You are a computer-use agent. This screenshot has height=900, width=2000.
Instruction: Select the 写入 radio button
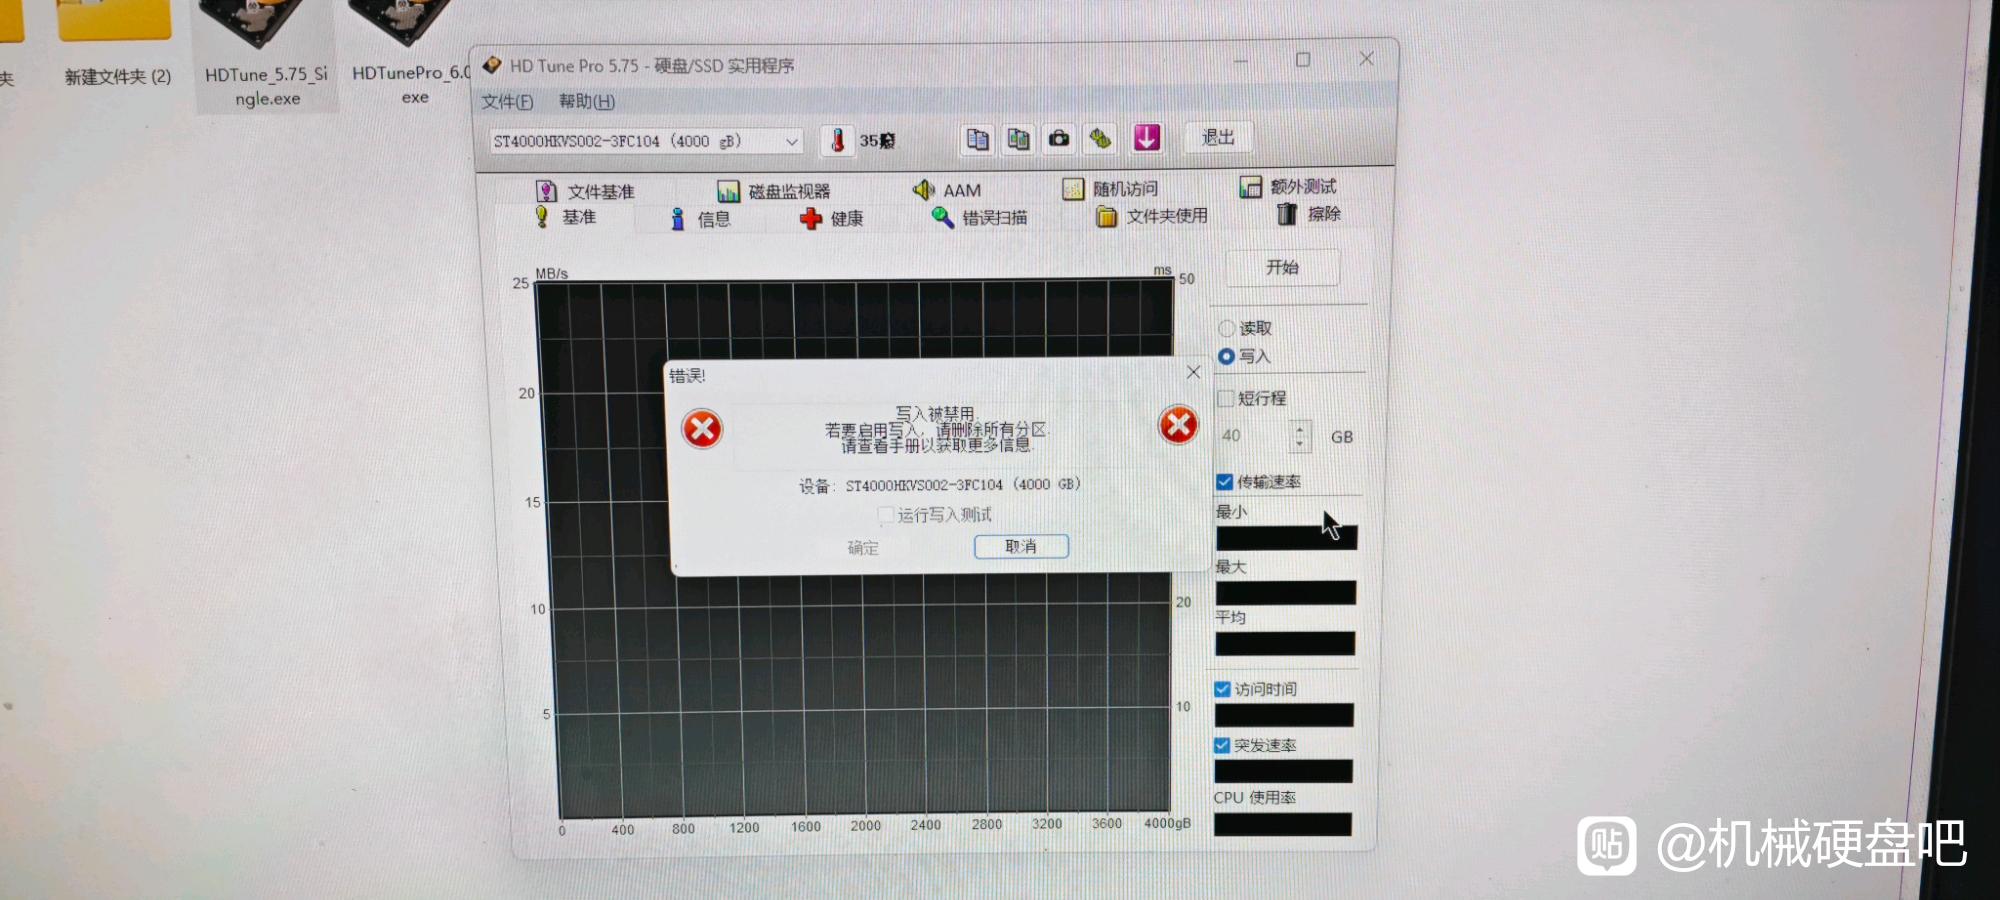tap(1226, 356)
